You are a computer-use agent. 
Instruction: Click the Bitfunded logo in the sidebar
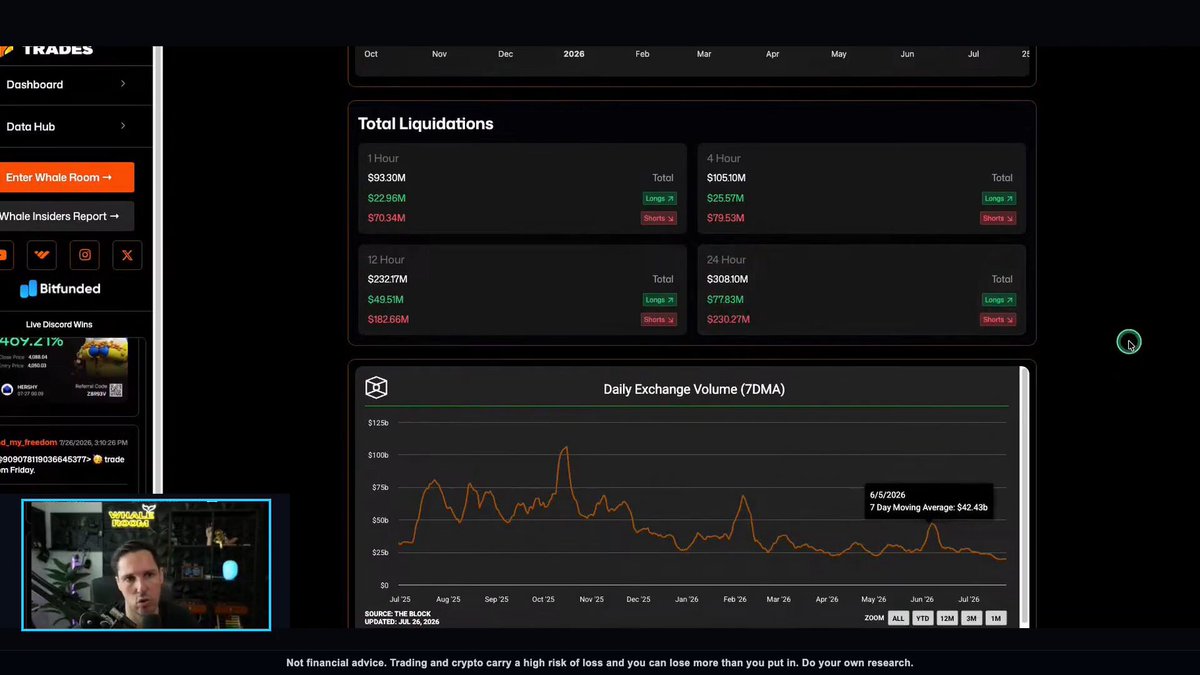tap(60, 289)
